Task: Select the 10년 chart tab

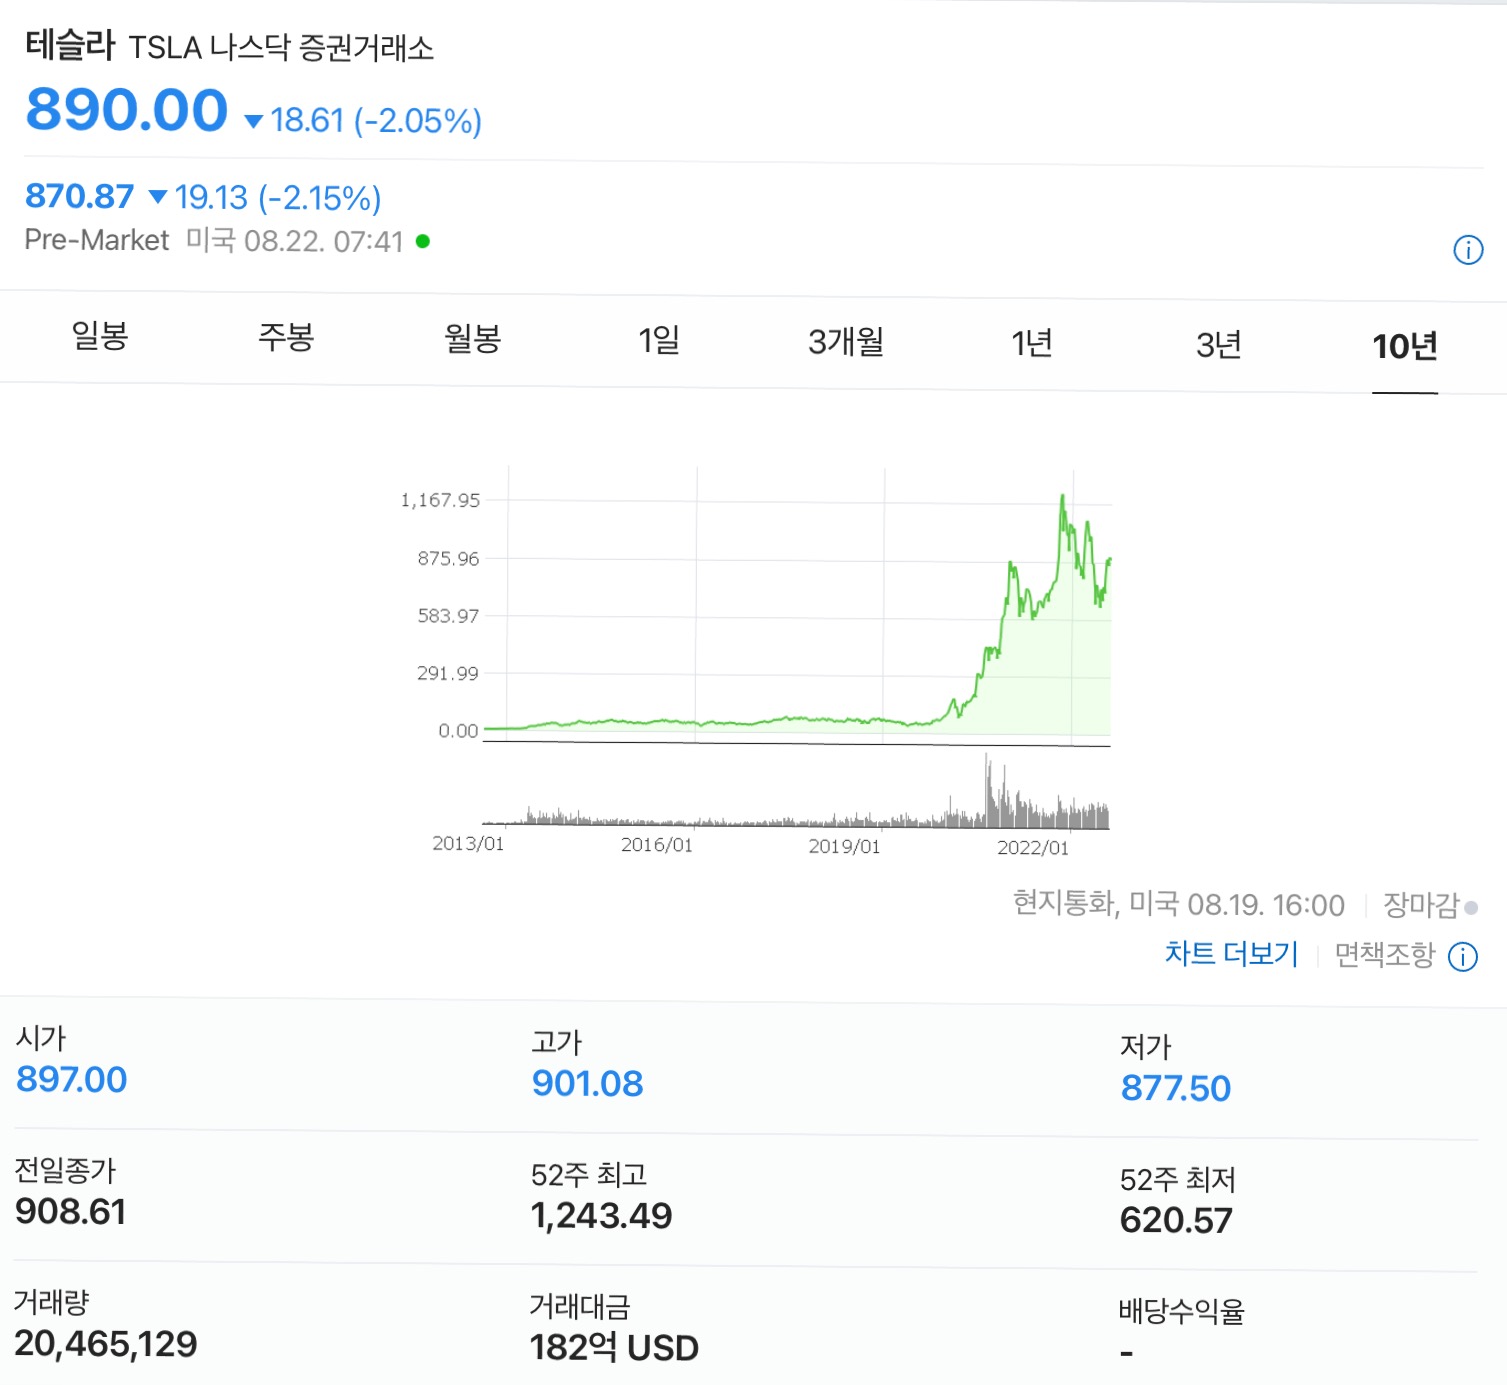Action: tap(1405, 347)
